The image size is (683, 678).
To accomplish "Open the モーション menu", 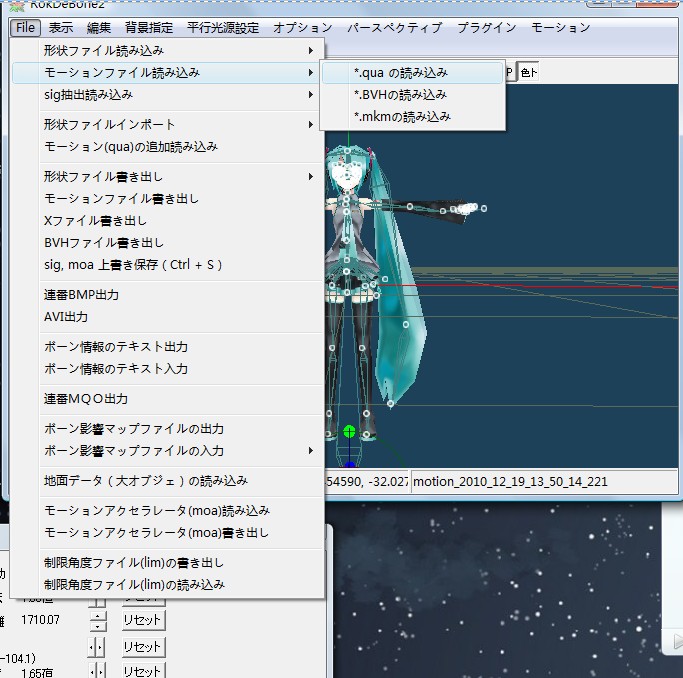I will pos(561,28).
